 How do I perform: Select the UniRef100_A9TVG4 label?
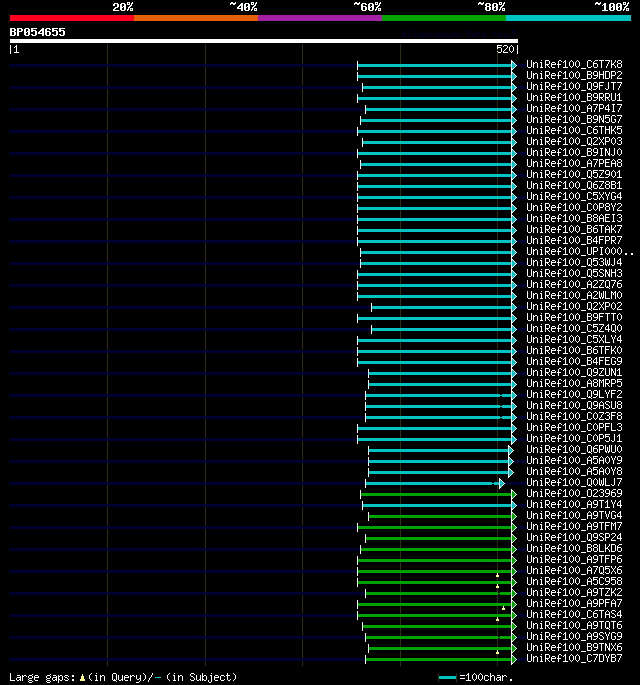click(x=574, y=515)
